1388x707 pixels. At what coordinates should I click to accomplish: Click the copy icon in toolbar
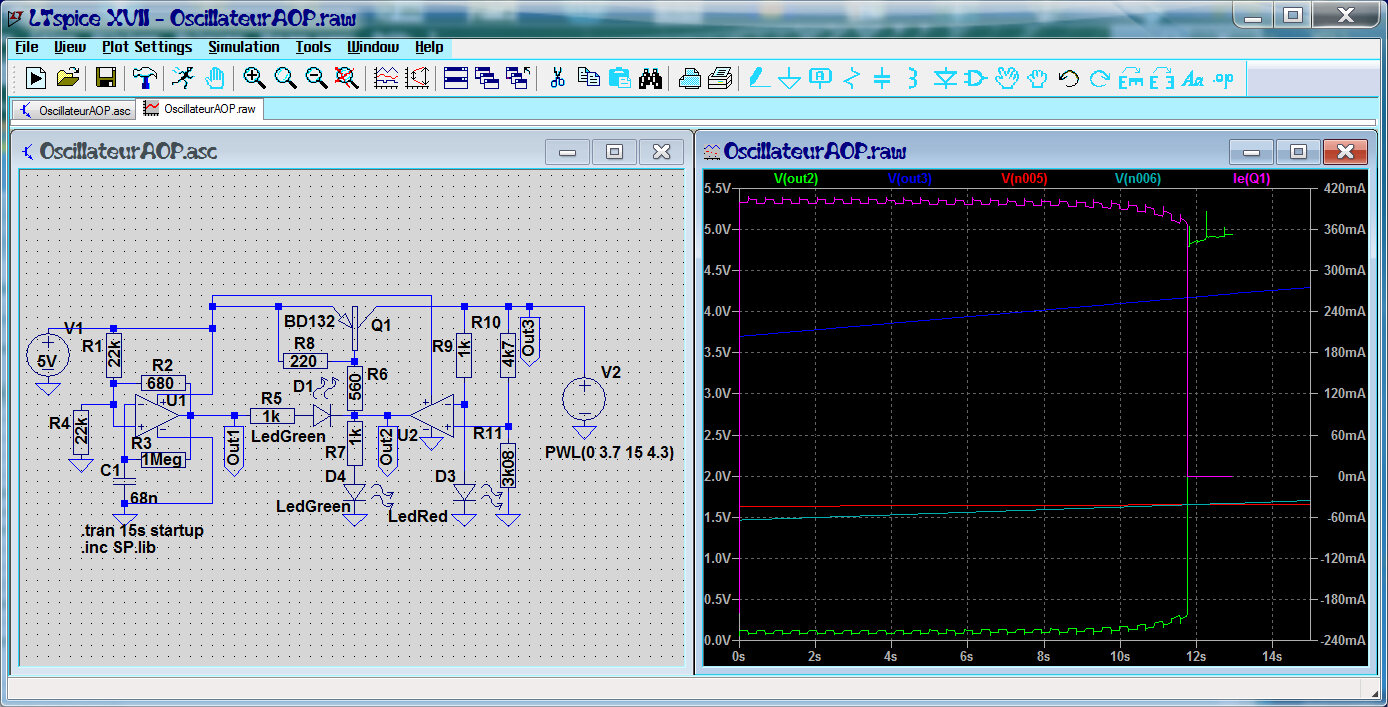pos(589,77)
